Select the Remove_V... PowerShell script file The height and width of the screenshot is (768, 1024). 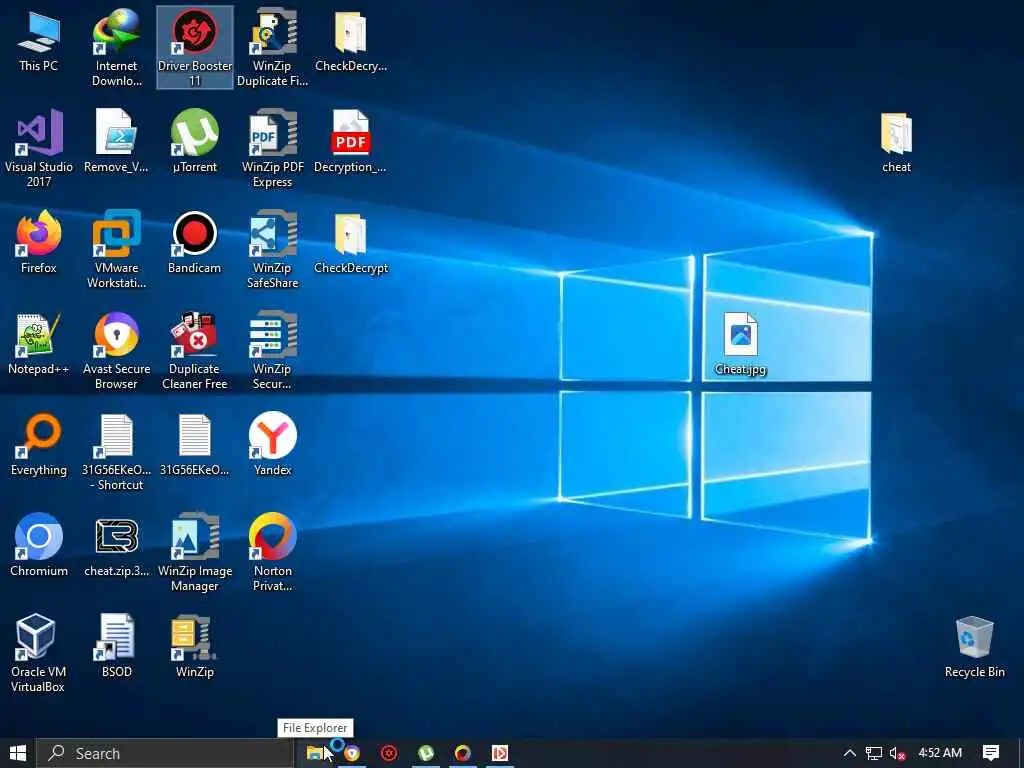(x=116, y=142)
